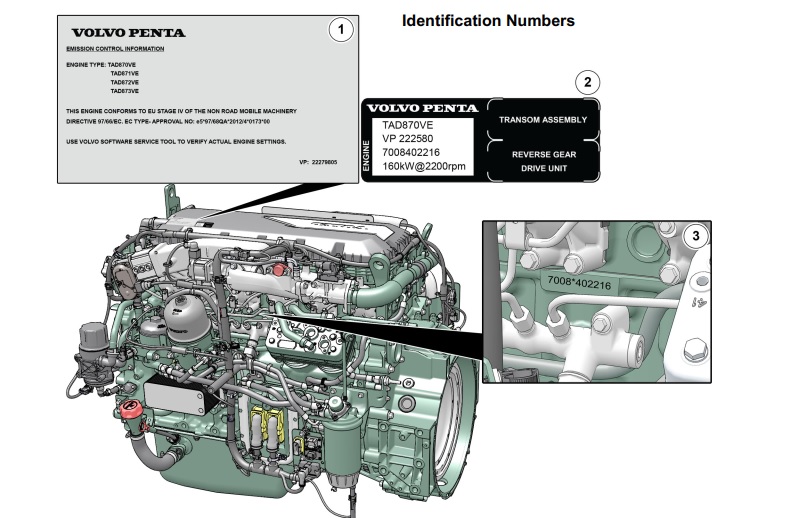The width and height of the screenshot is (786, 518).
Task: Select the TRANSOM ASSEMBLY box
Action: tap(543, 119)
